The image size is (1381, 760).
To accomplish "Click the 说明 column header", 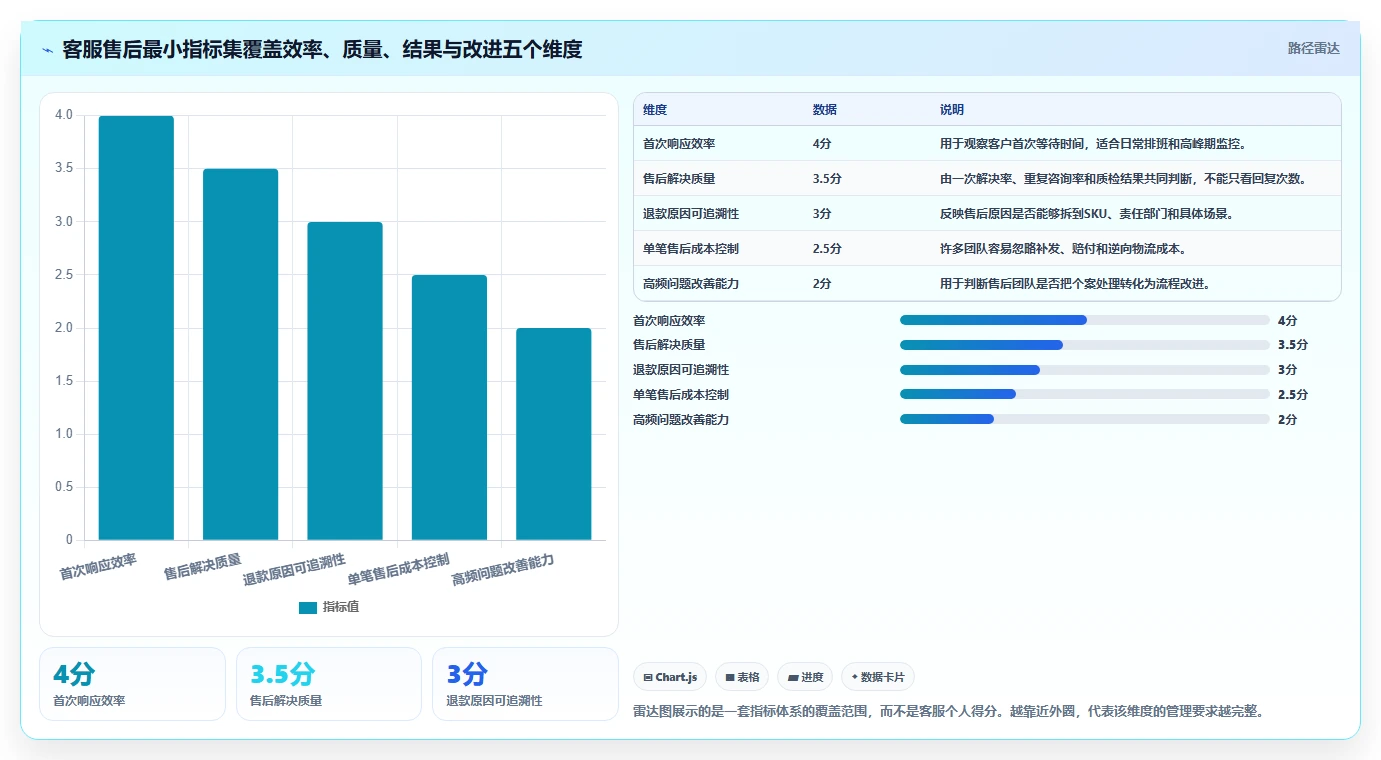I will click(x=952, y=109).
